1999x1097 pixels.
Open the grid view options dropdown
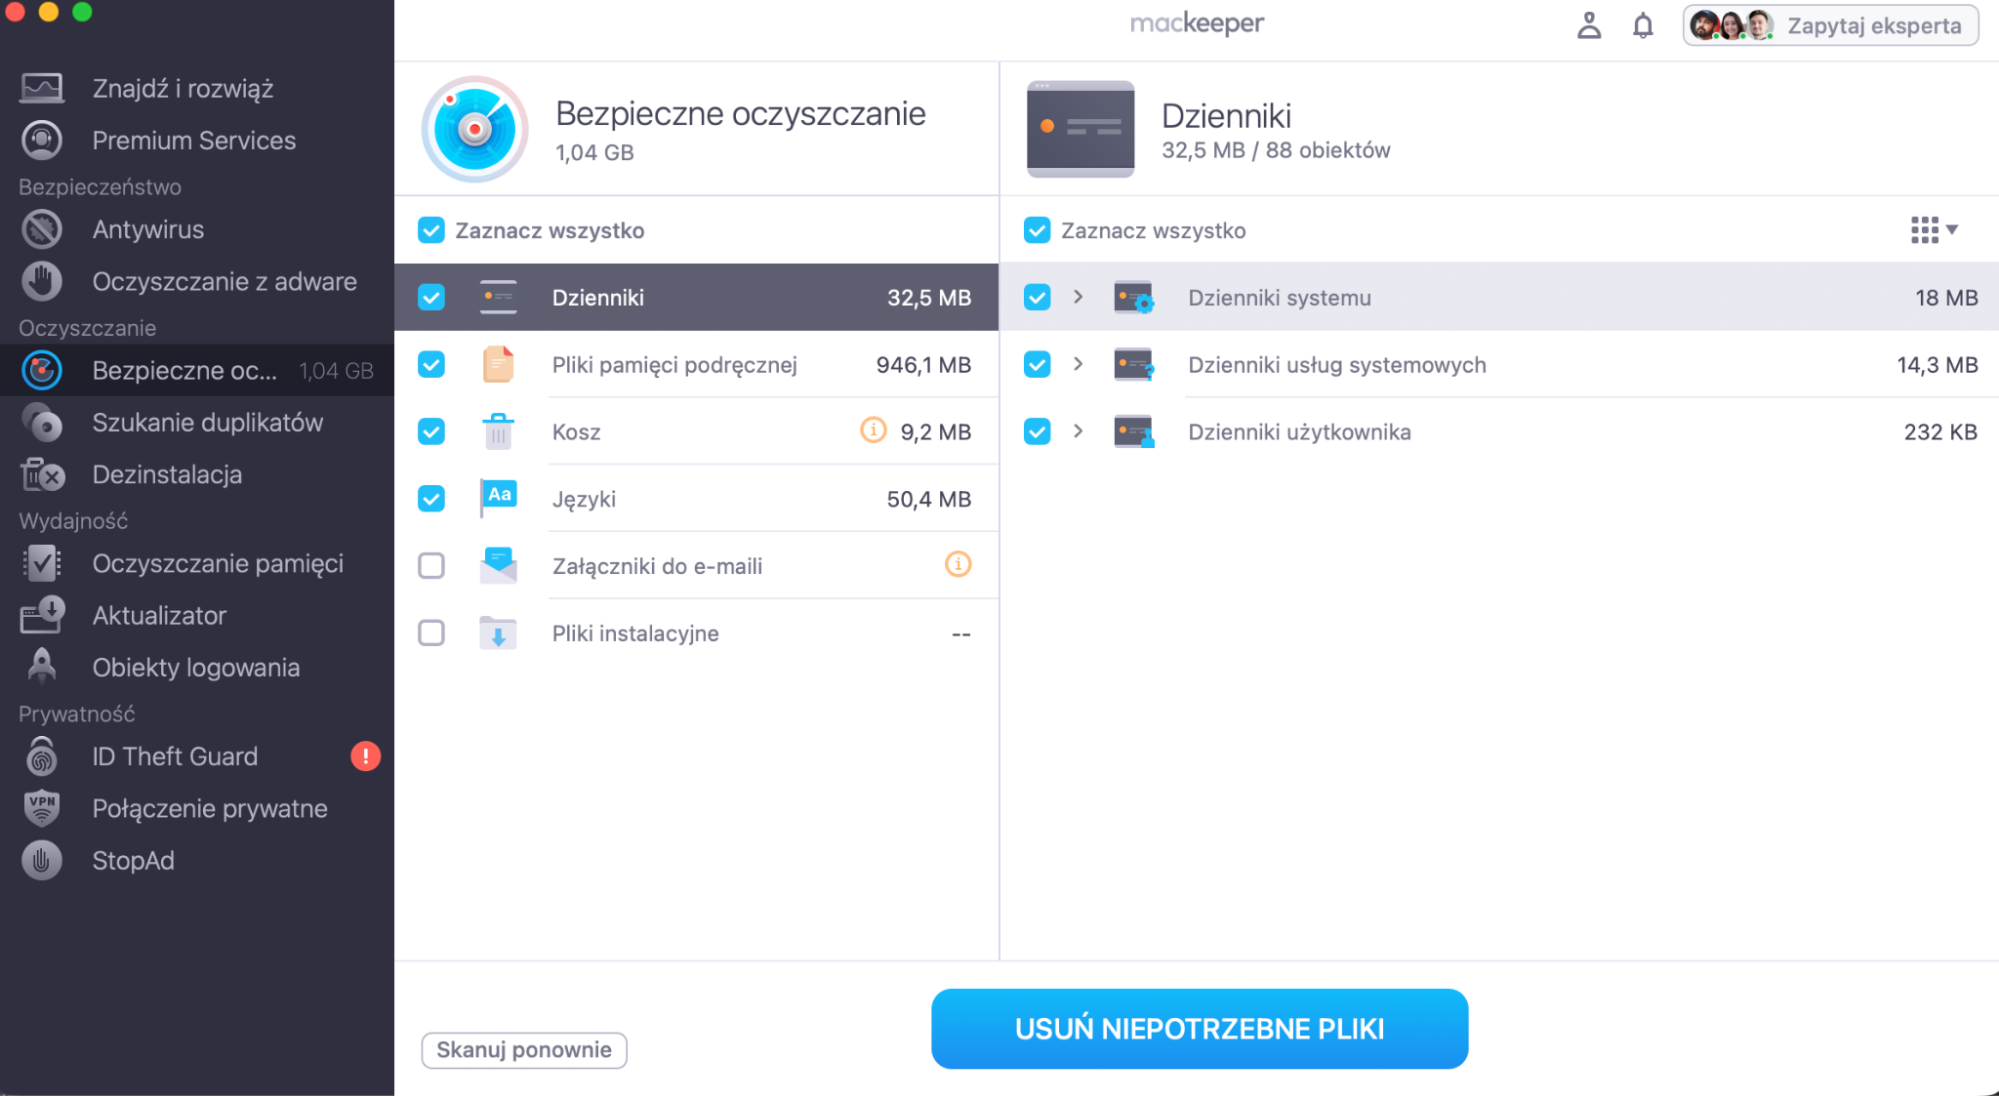coord(1934,230)
